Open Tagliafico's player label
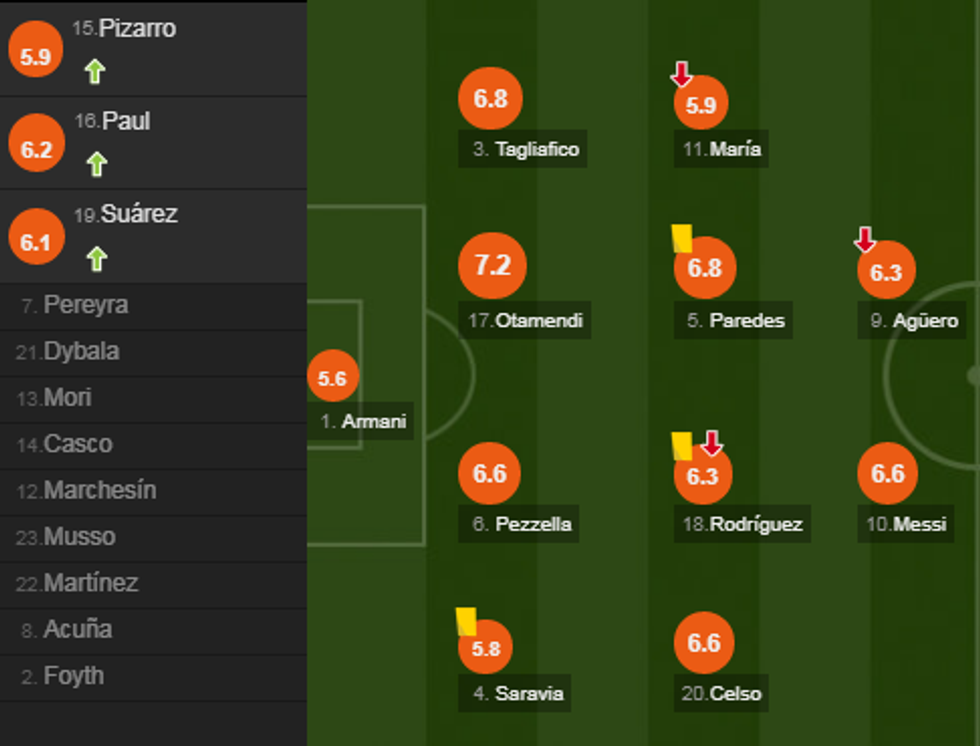Viewport: 980px width, 746px height. pyautogui.click(x=524, y=150)
